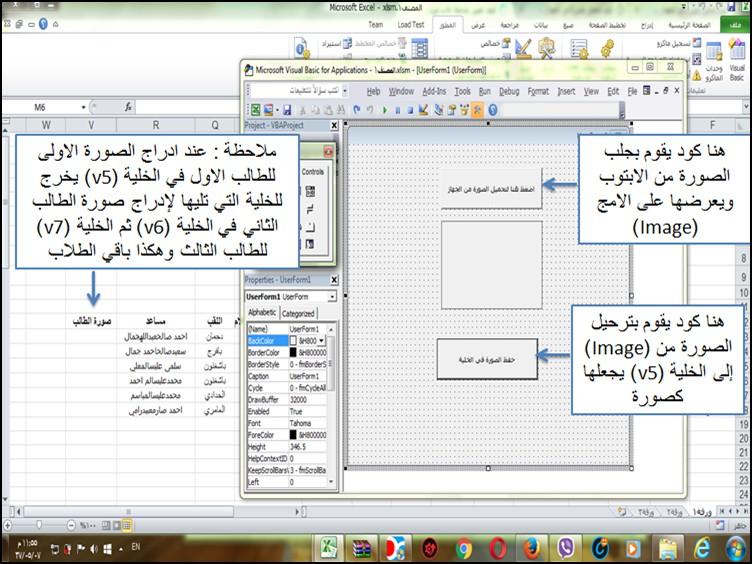Click the XML Source table icon in ribbon
Viewport: 752px width, 564px height.
pos(419,49)
